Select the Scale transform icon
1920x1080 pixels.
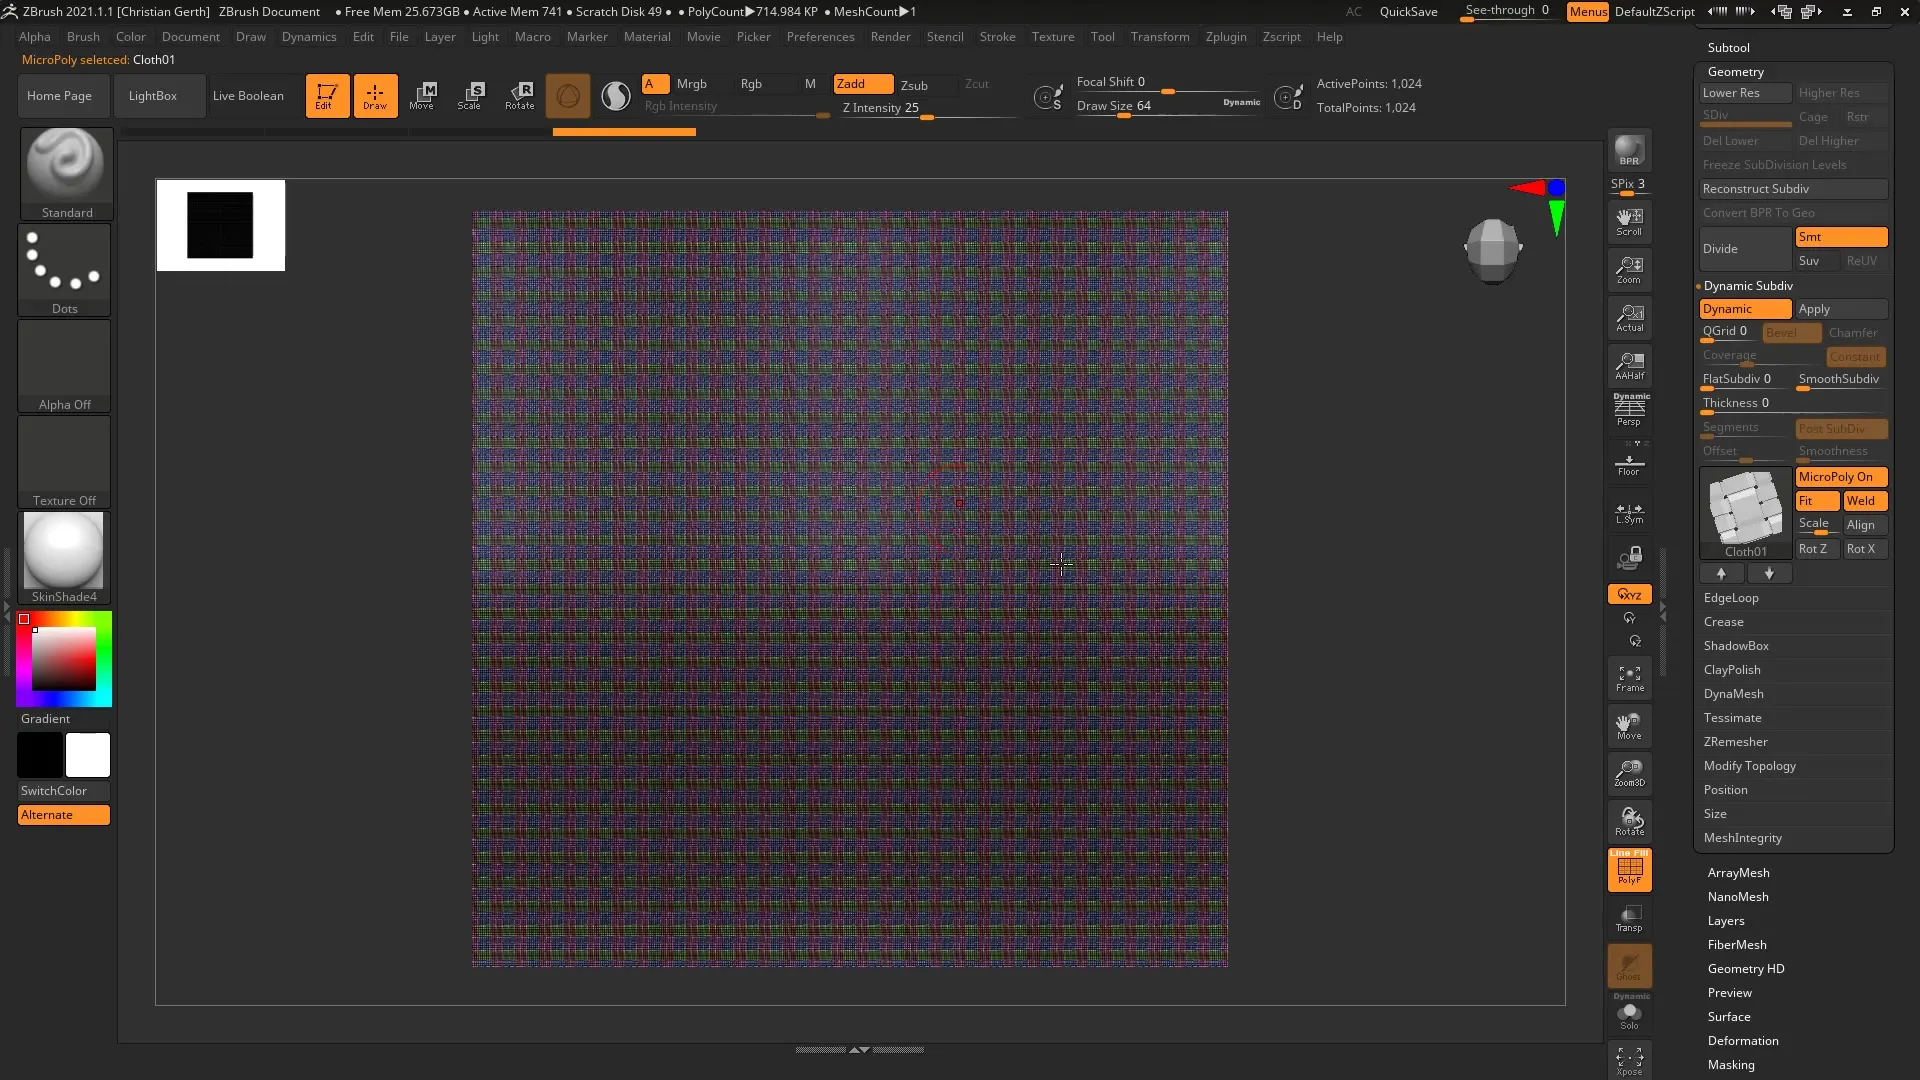coord(471,96)
